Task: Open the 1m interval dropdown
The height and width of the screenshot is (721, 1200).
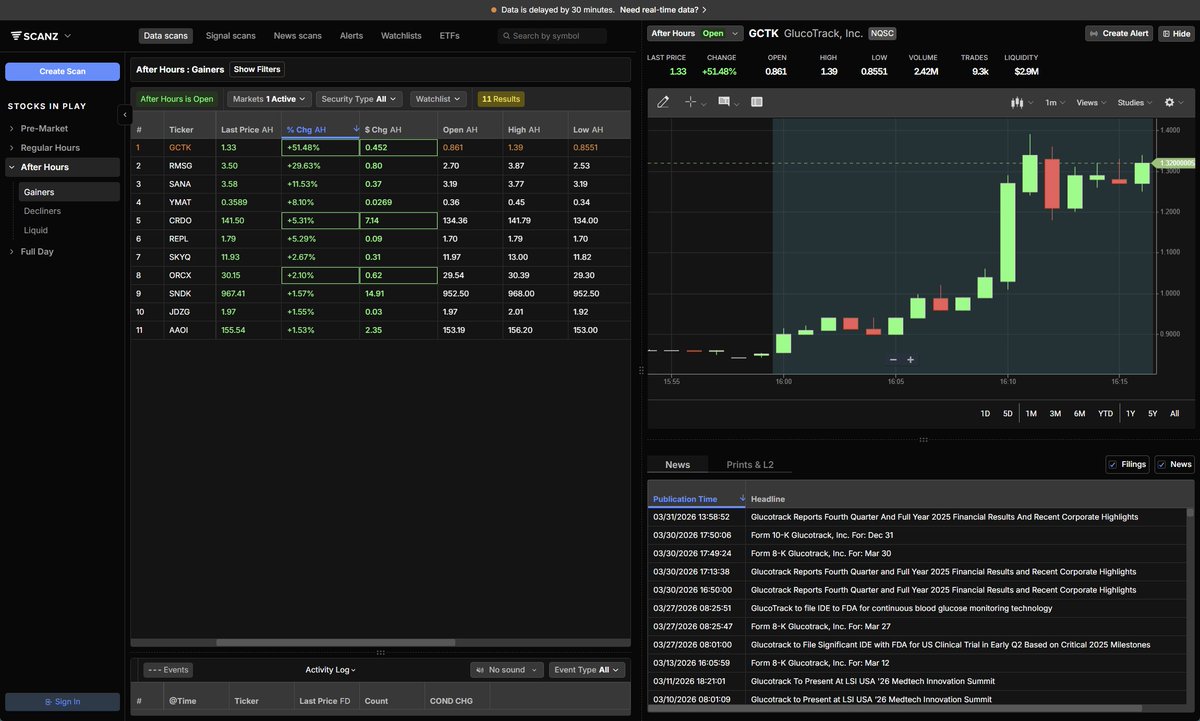Action: [1054, 102]
